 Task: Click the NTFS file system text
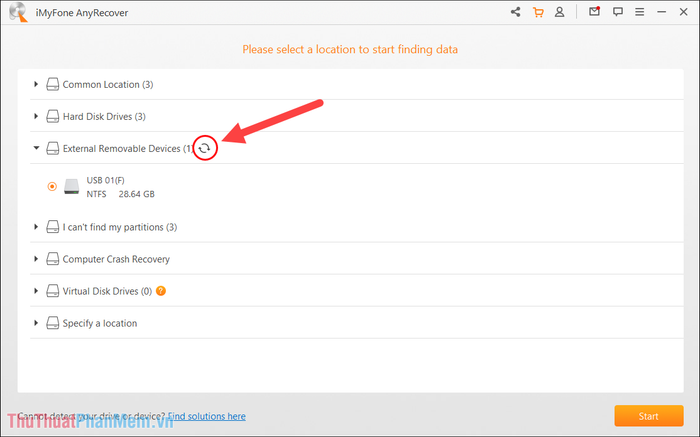click(x=96, y=194)
